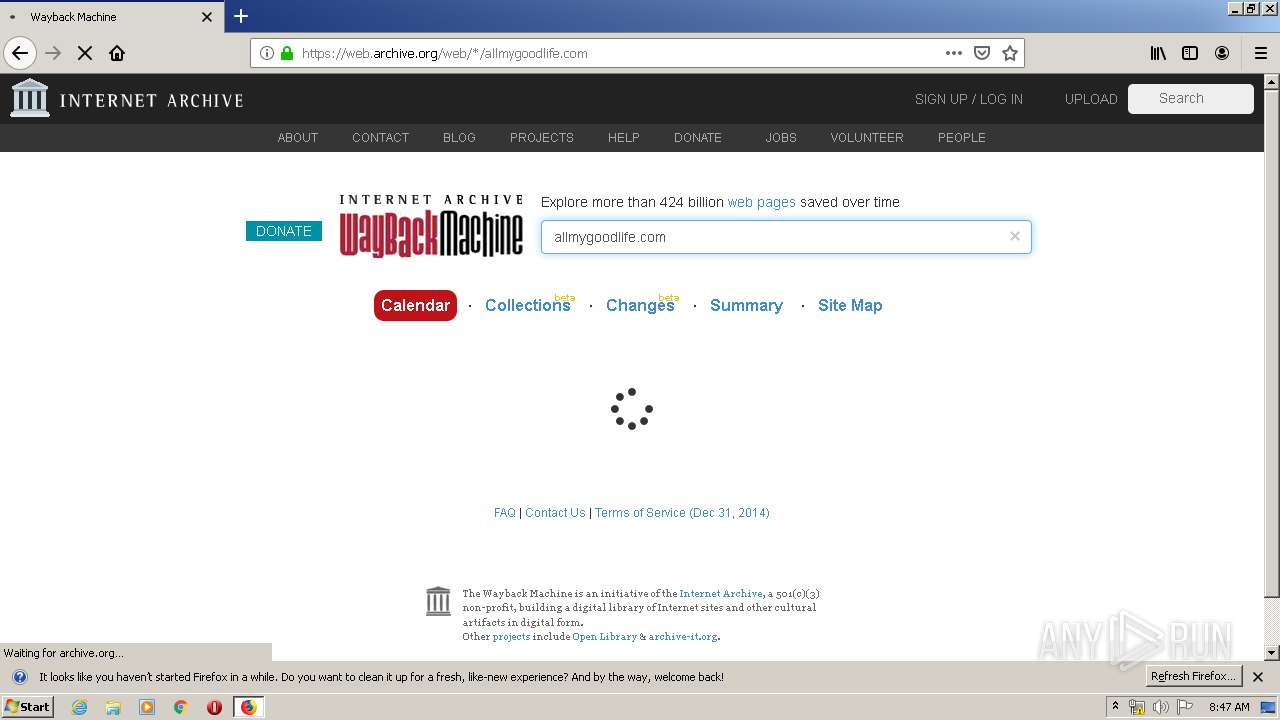Save page to Pocket icon
The width and height of the screenshot is (1280, 720).
point(982,53)
